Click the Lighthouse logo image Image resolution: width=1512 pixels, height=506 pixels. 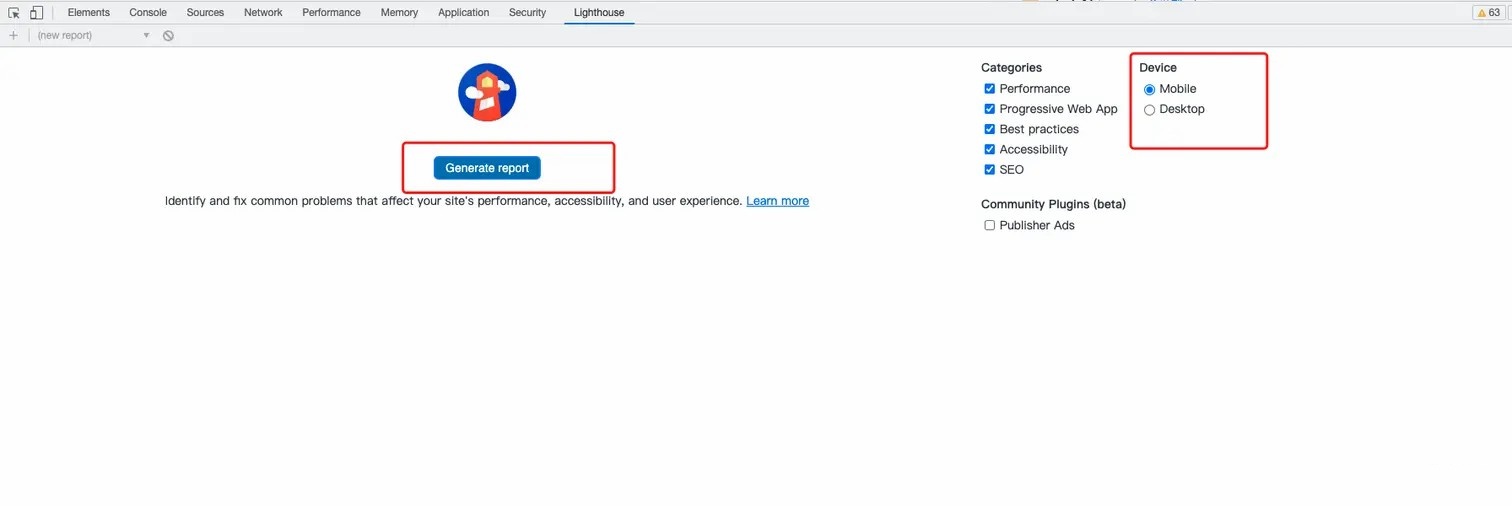tap(487, 92)
